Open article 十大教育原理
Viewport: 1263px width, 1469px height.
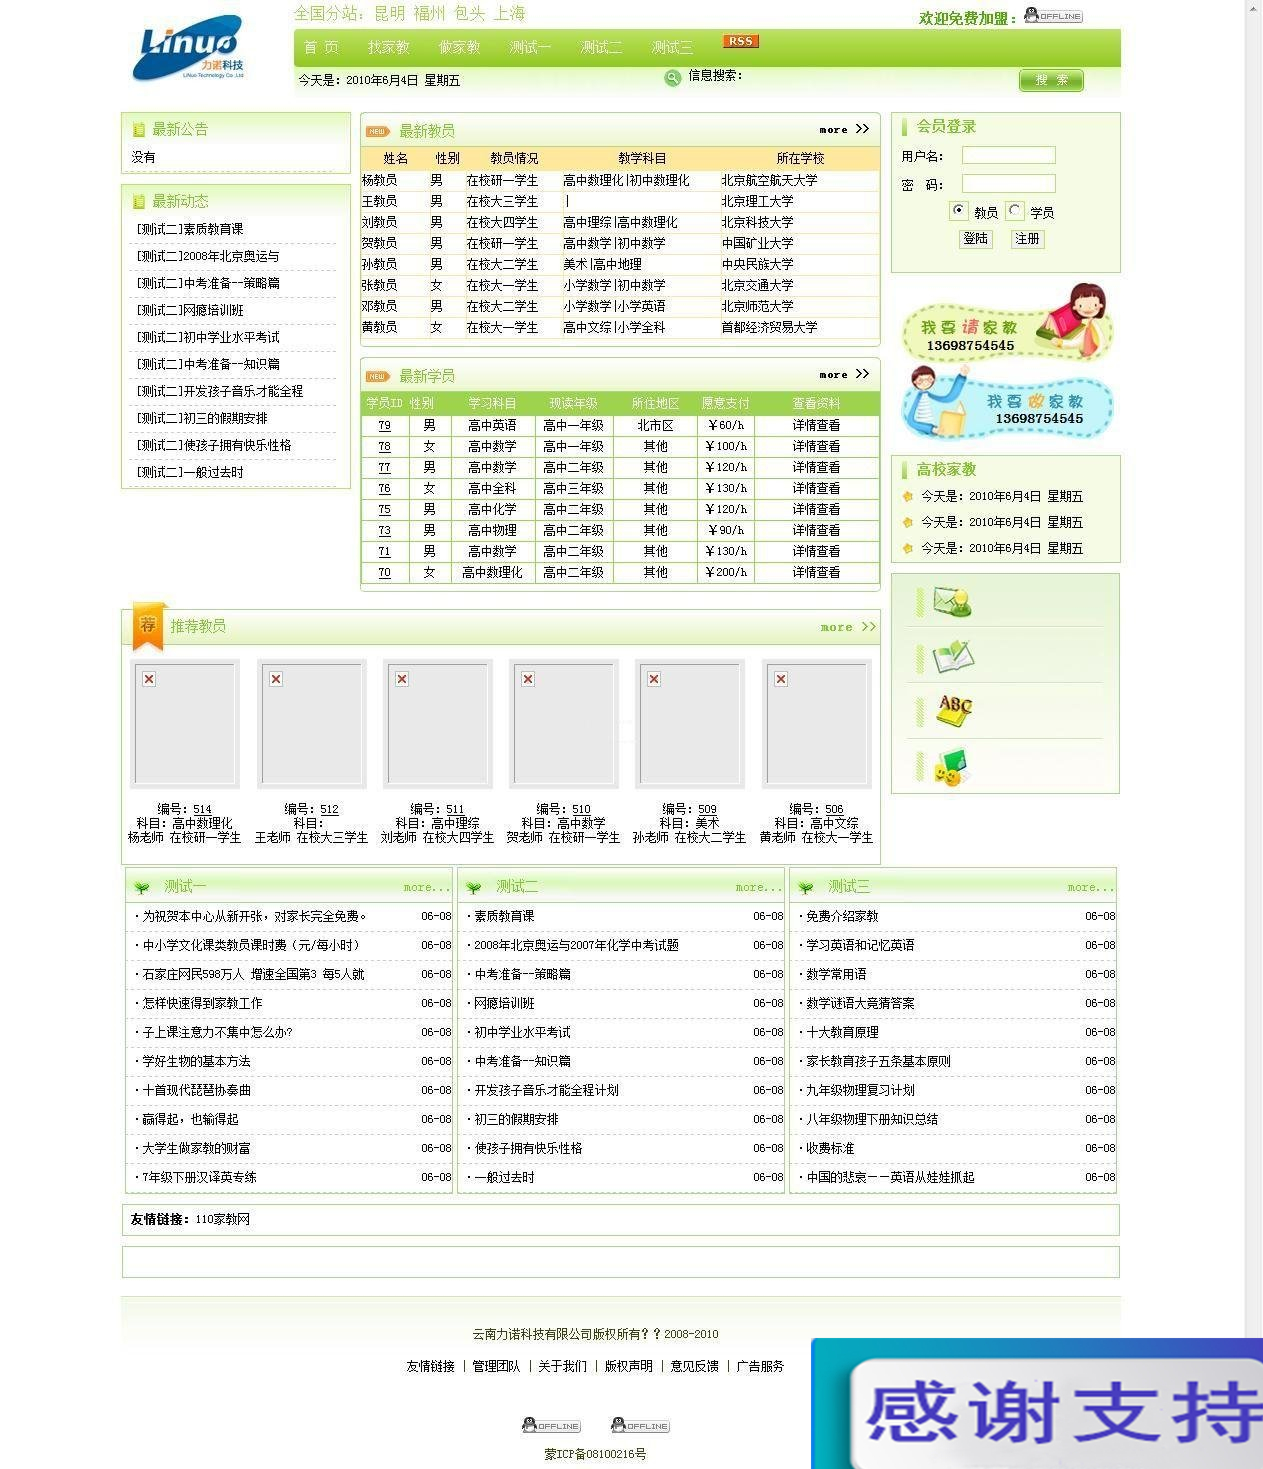[842, 1032]
